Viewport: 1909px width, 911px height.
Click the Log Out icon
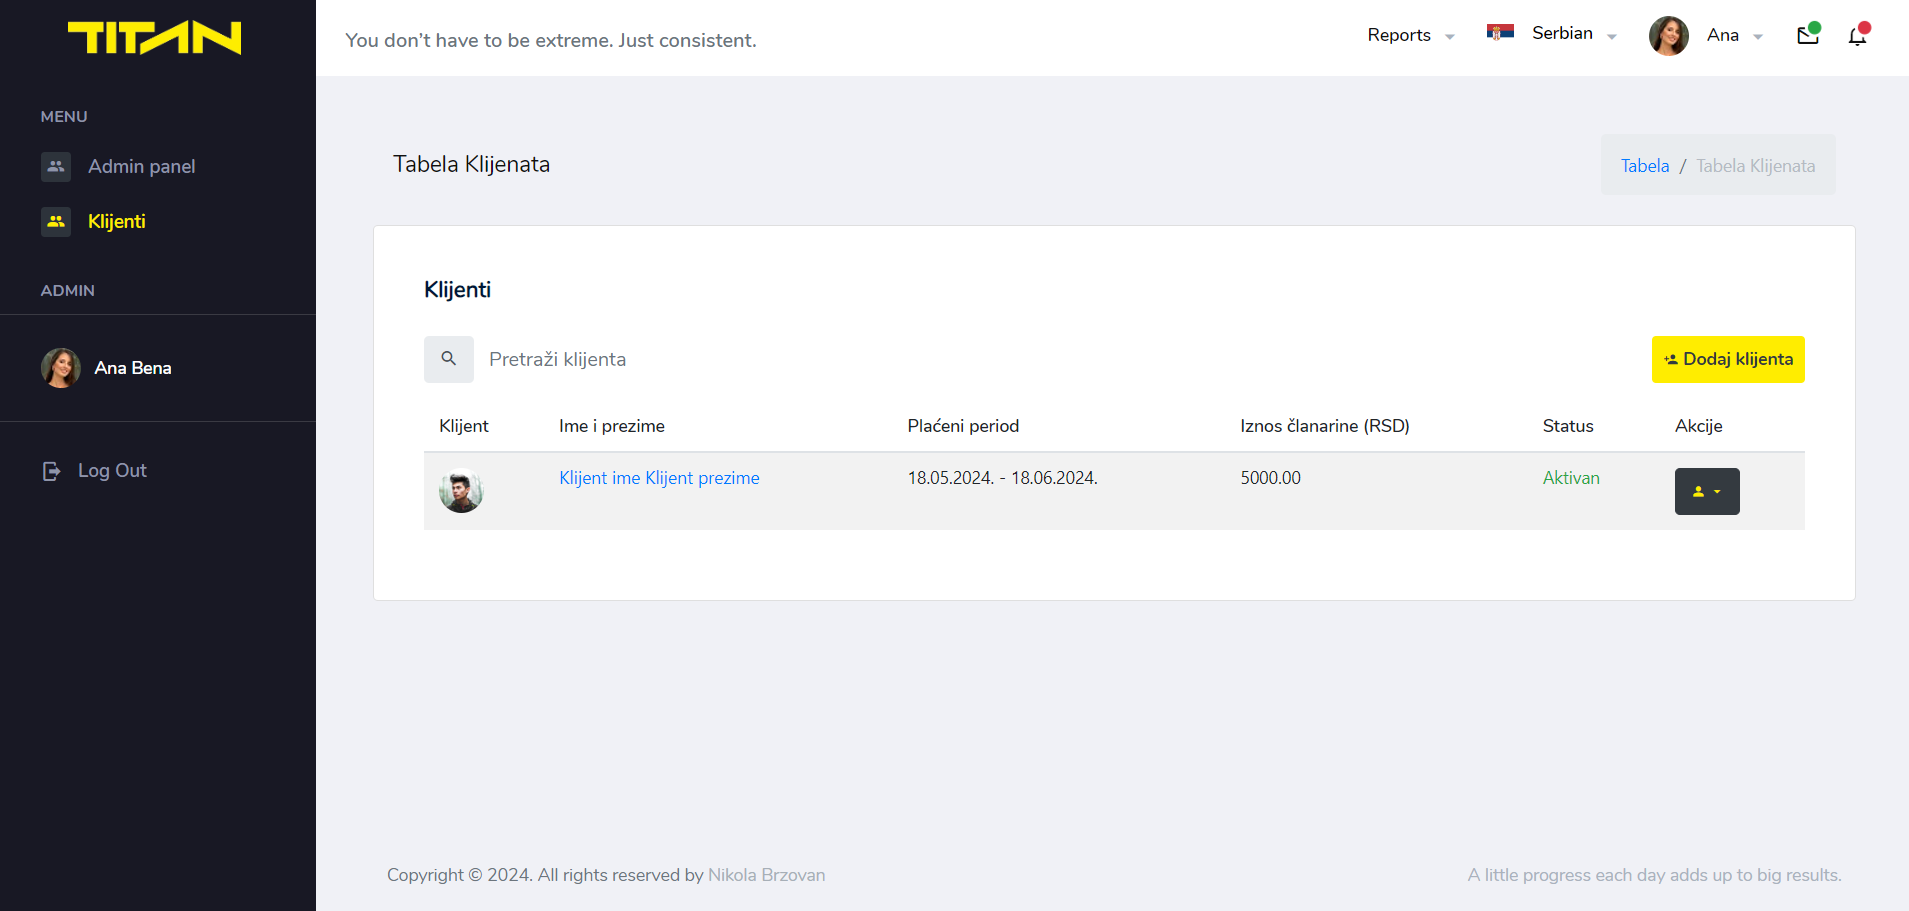click(x=52, y=471)
